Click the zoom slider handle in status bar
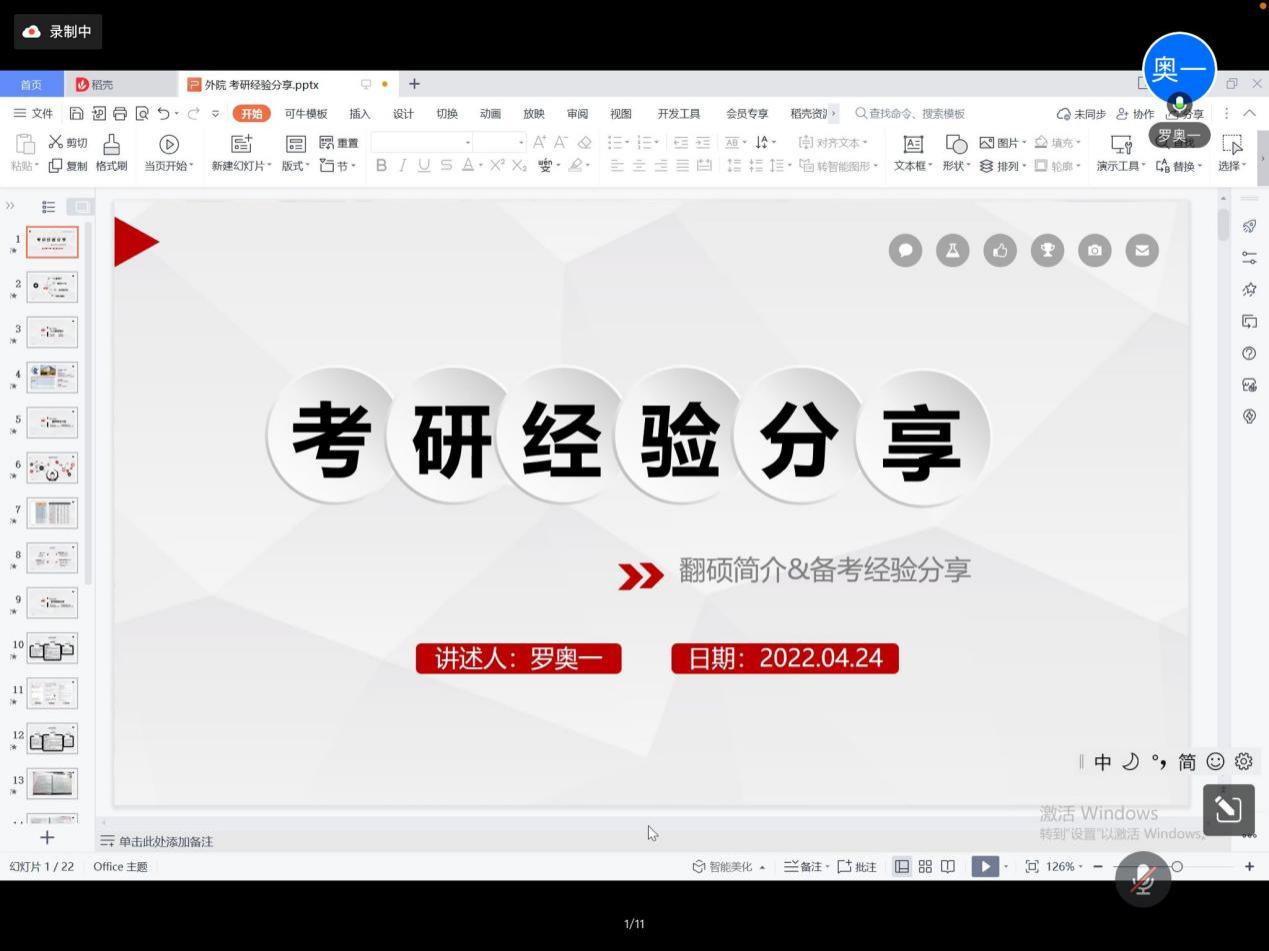1269x951 pixels. [1177, 867]
